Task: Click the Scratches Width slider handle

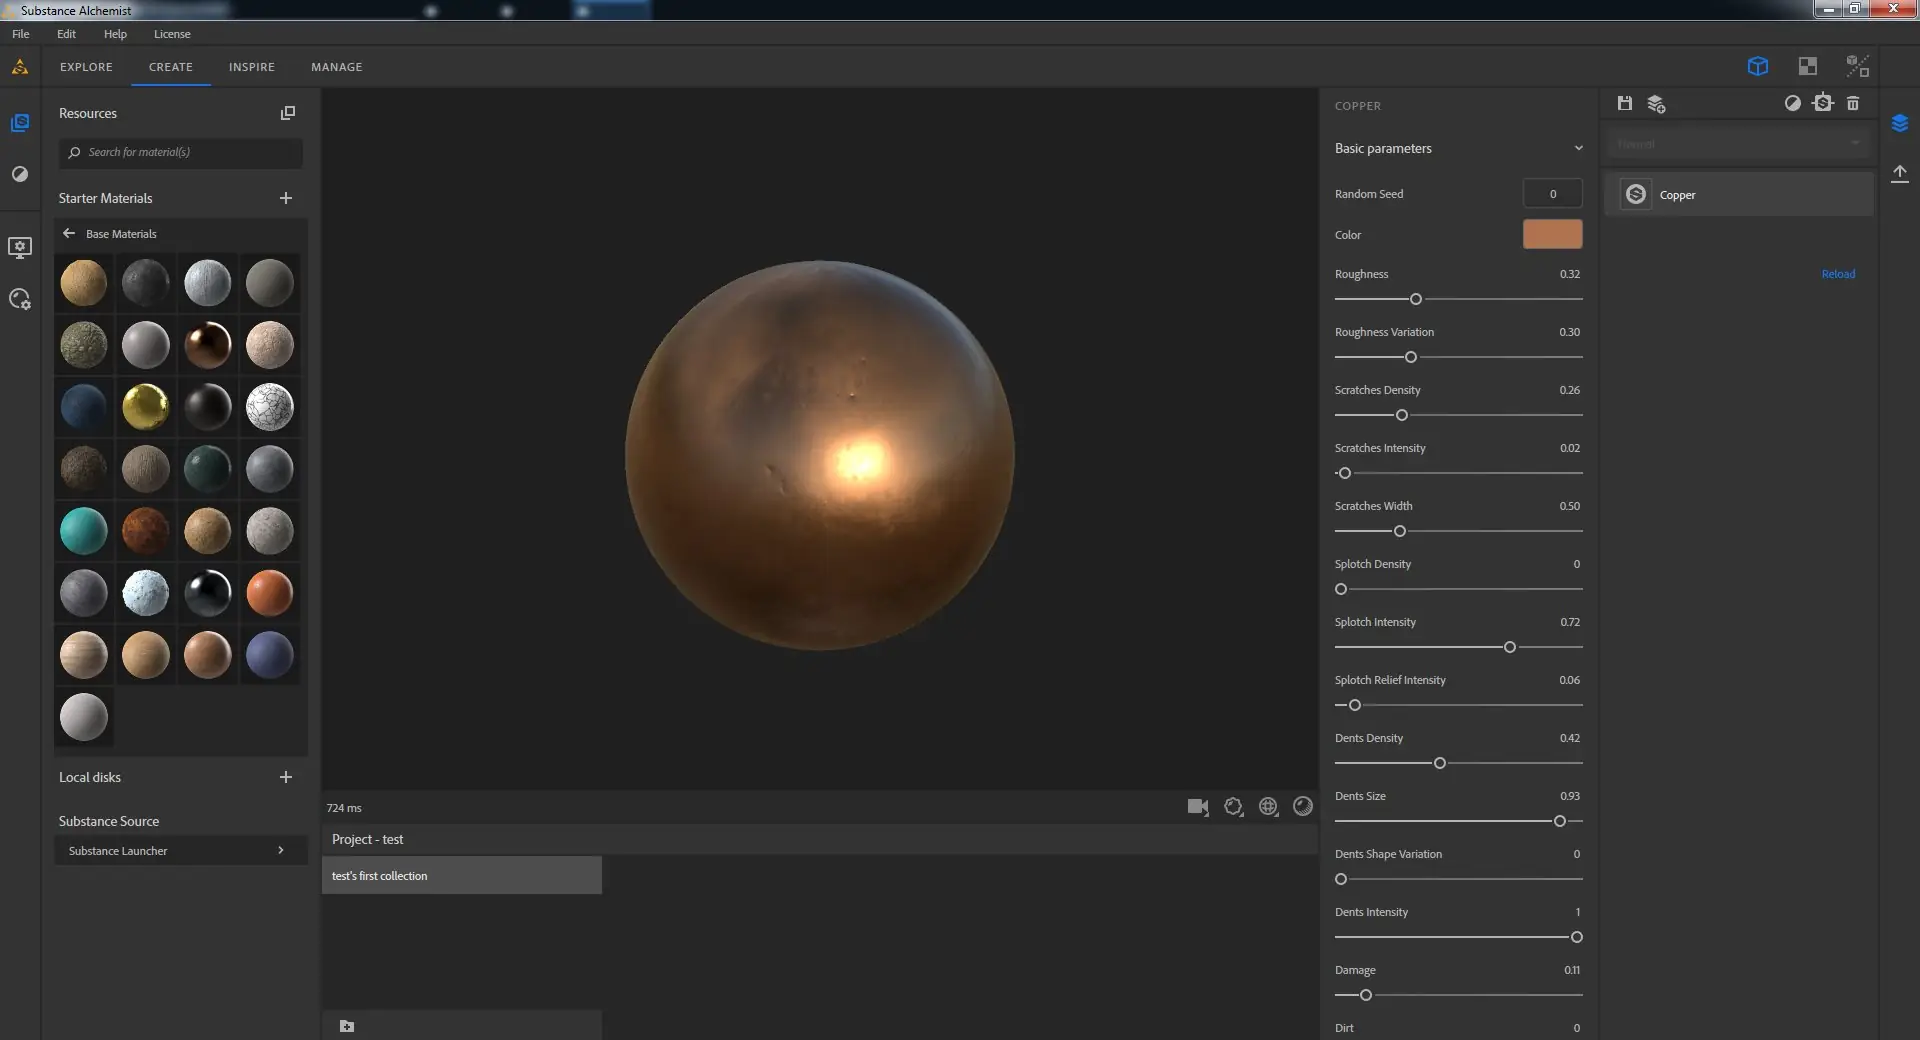Action: tap(1400, 531)
